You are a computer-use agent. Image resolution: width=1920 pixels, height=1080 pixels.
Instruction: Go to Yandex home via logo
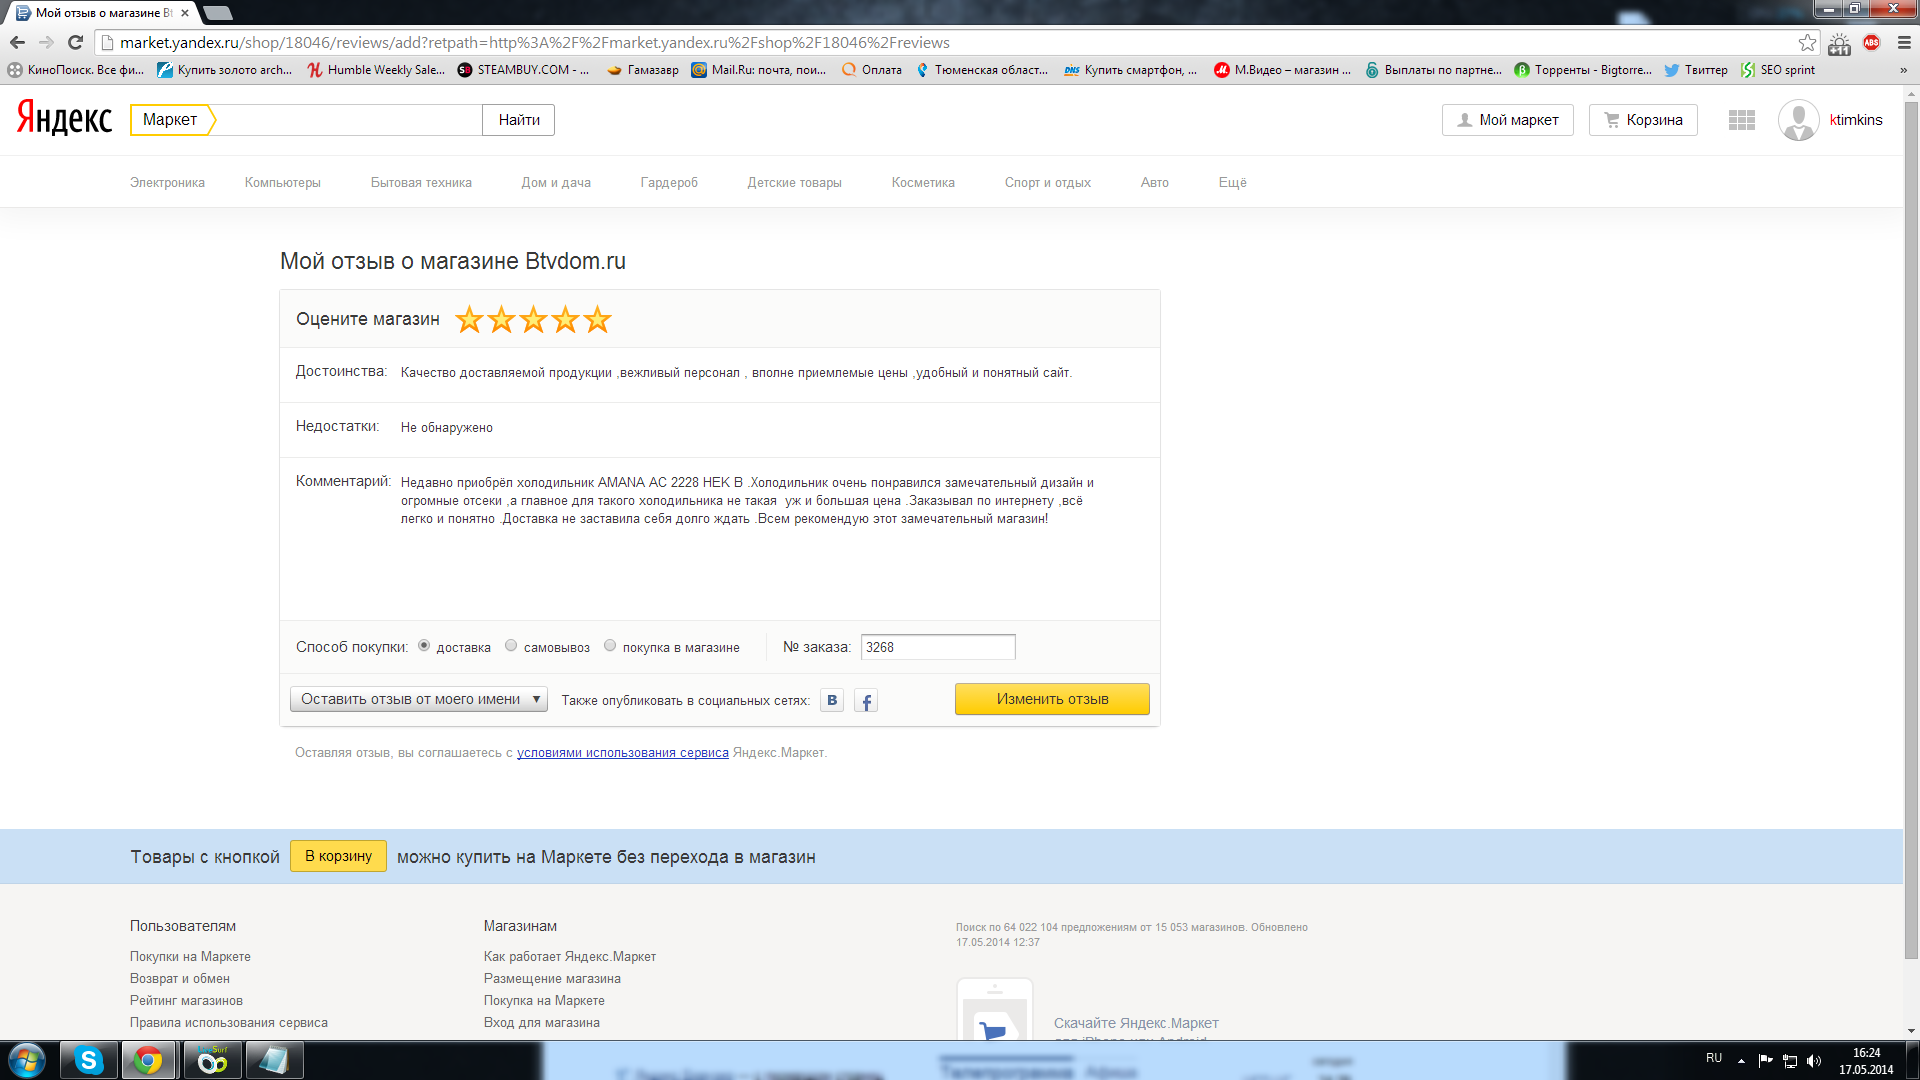coord(64,118)
